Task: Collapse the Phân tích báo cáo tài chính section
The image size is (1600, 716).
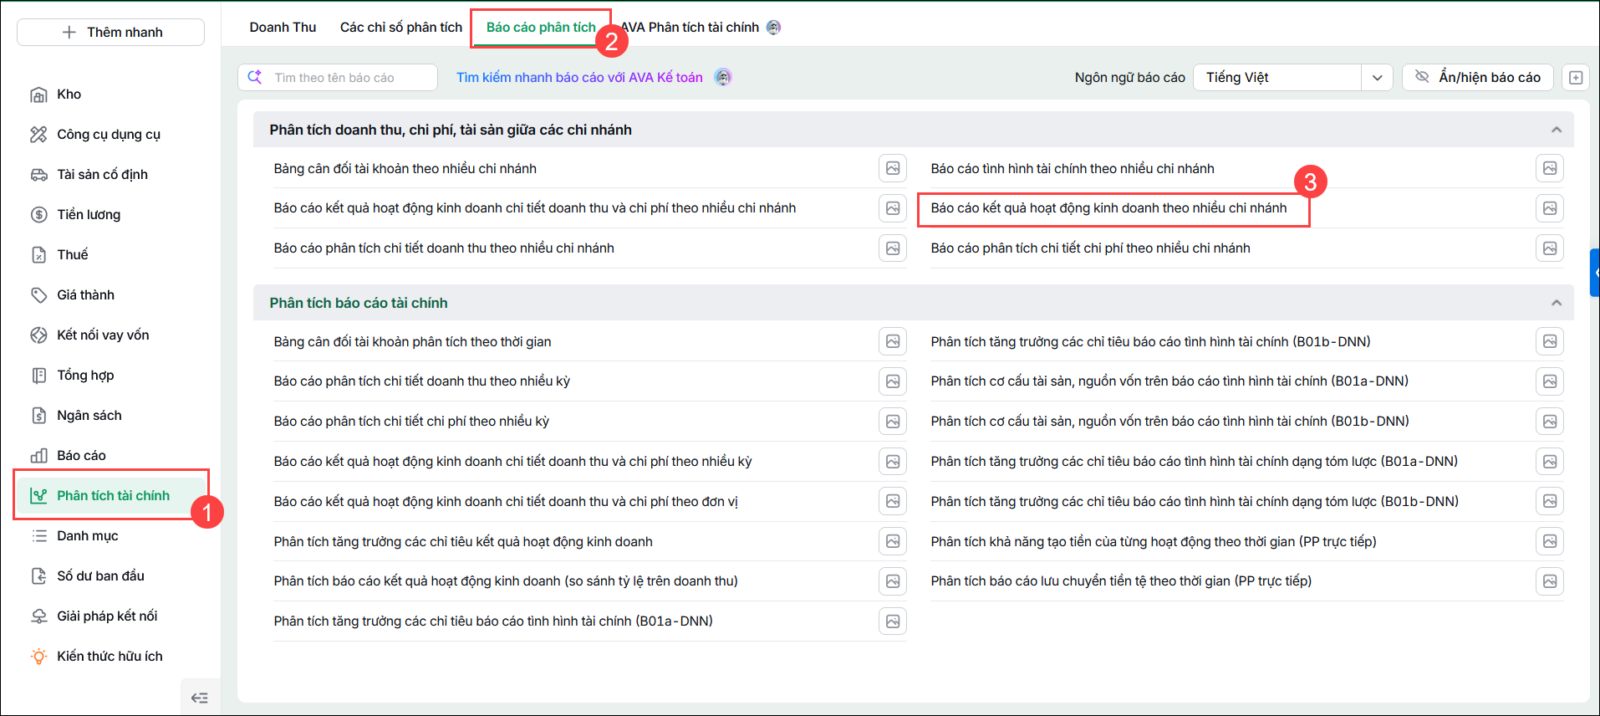Action: tap(1556, 303)
